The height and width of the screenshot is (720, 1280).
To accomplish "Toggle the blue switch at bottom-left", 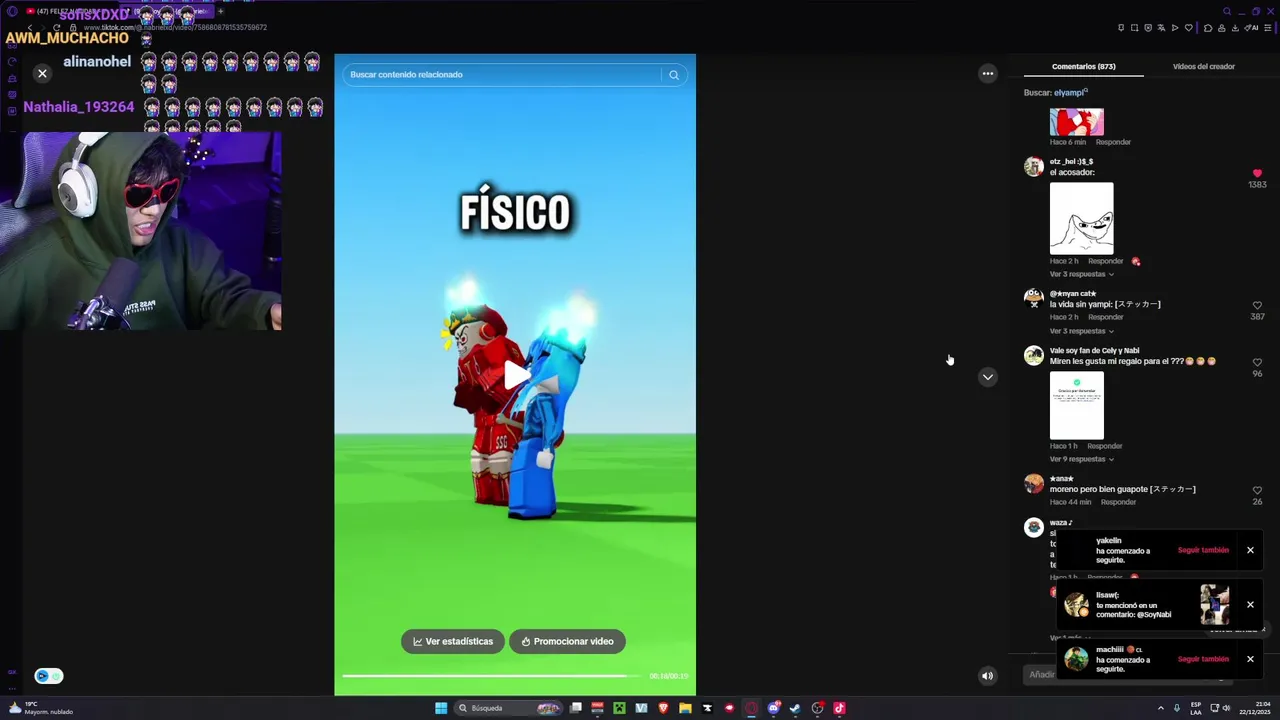I will click(x=49, y=676).
